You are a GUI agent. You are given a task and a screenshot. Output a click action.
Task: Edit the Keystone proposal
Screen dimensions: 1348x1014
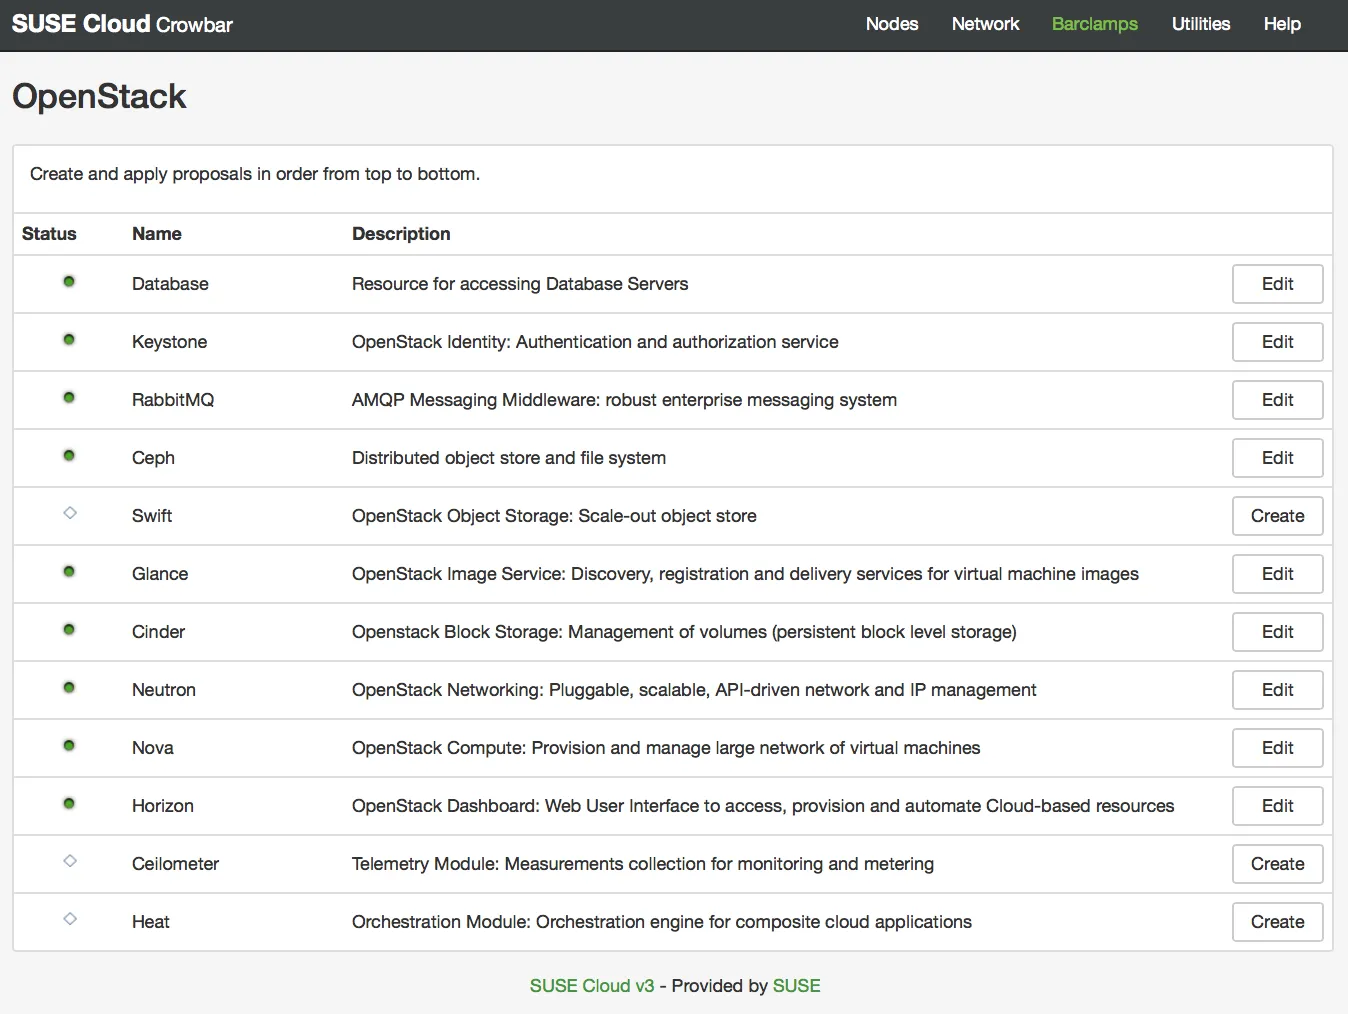tap(1277, 342)
